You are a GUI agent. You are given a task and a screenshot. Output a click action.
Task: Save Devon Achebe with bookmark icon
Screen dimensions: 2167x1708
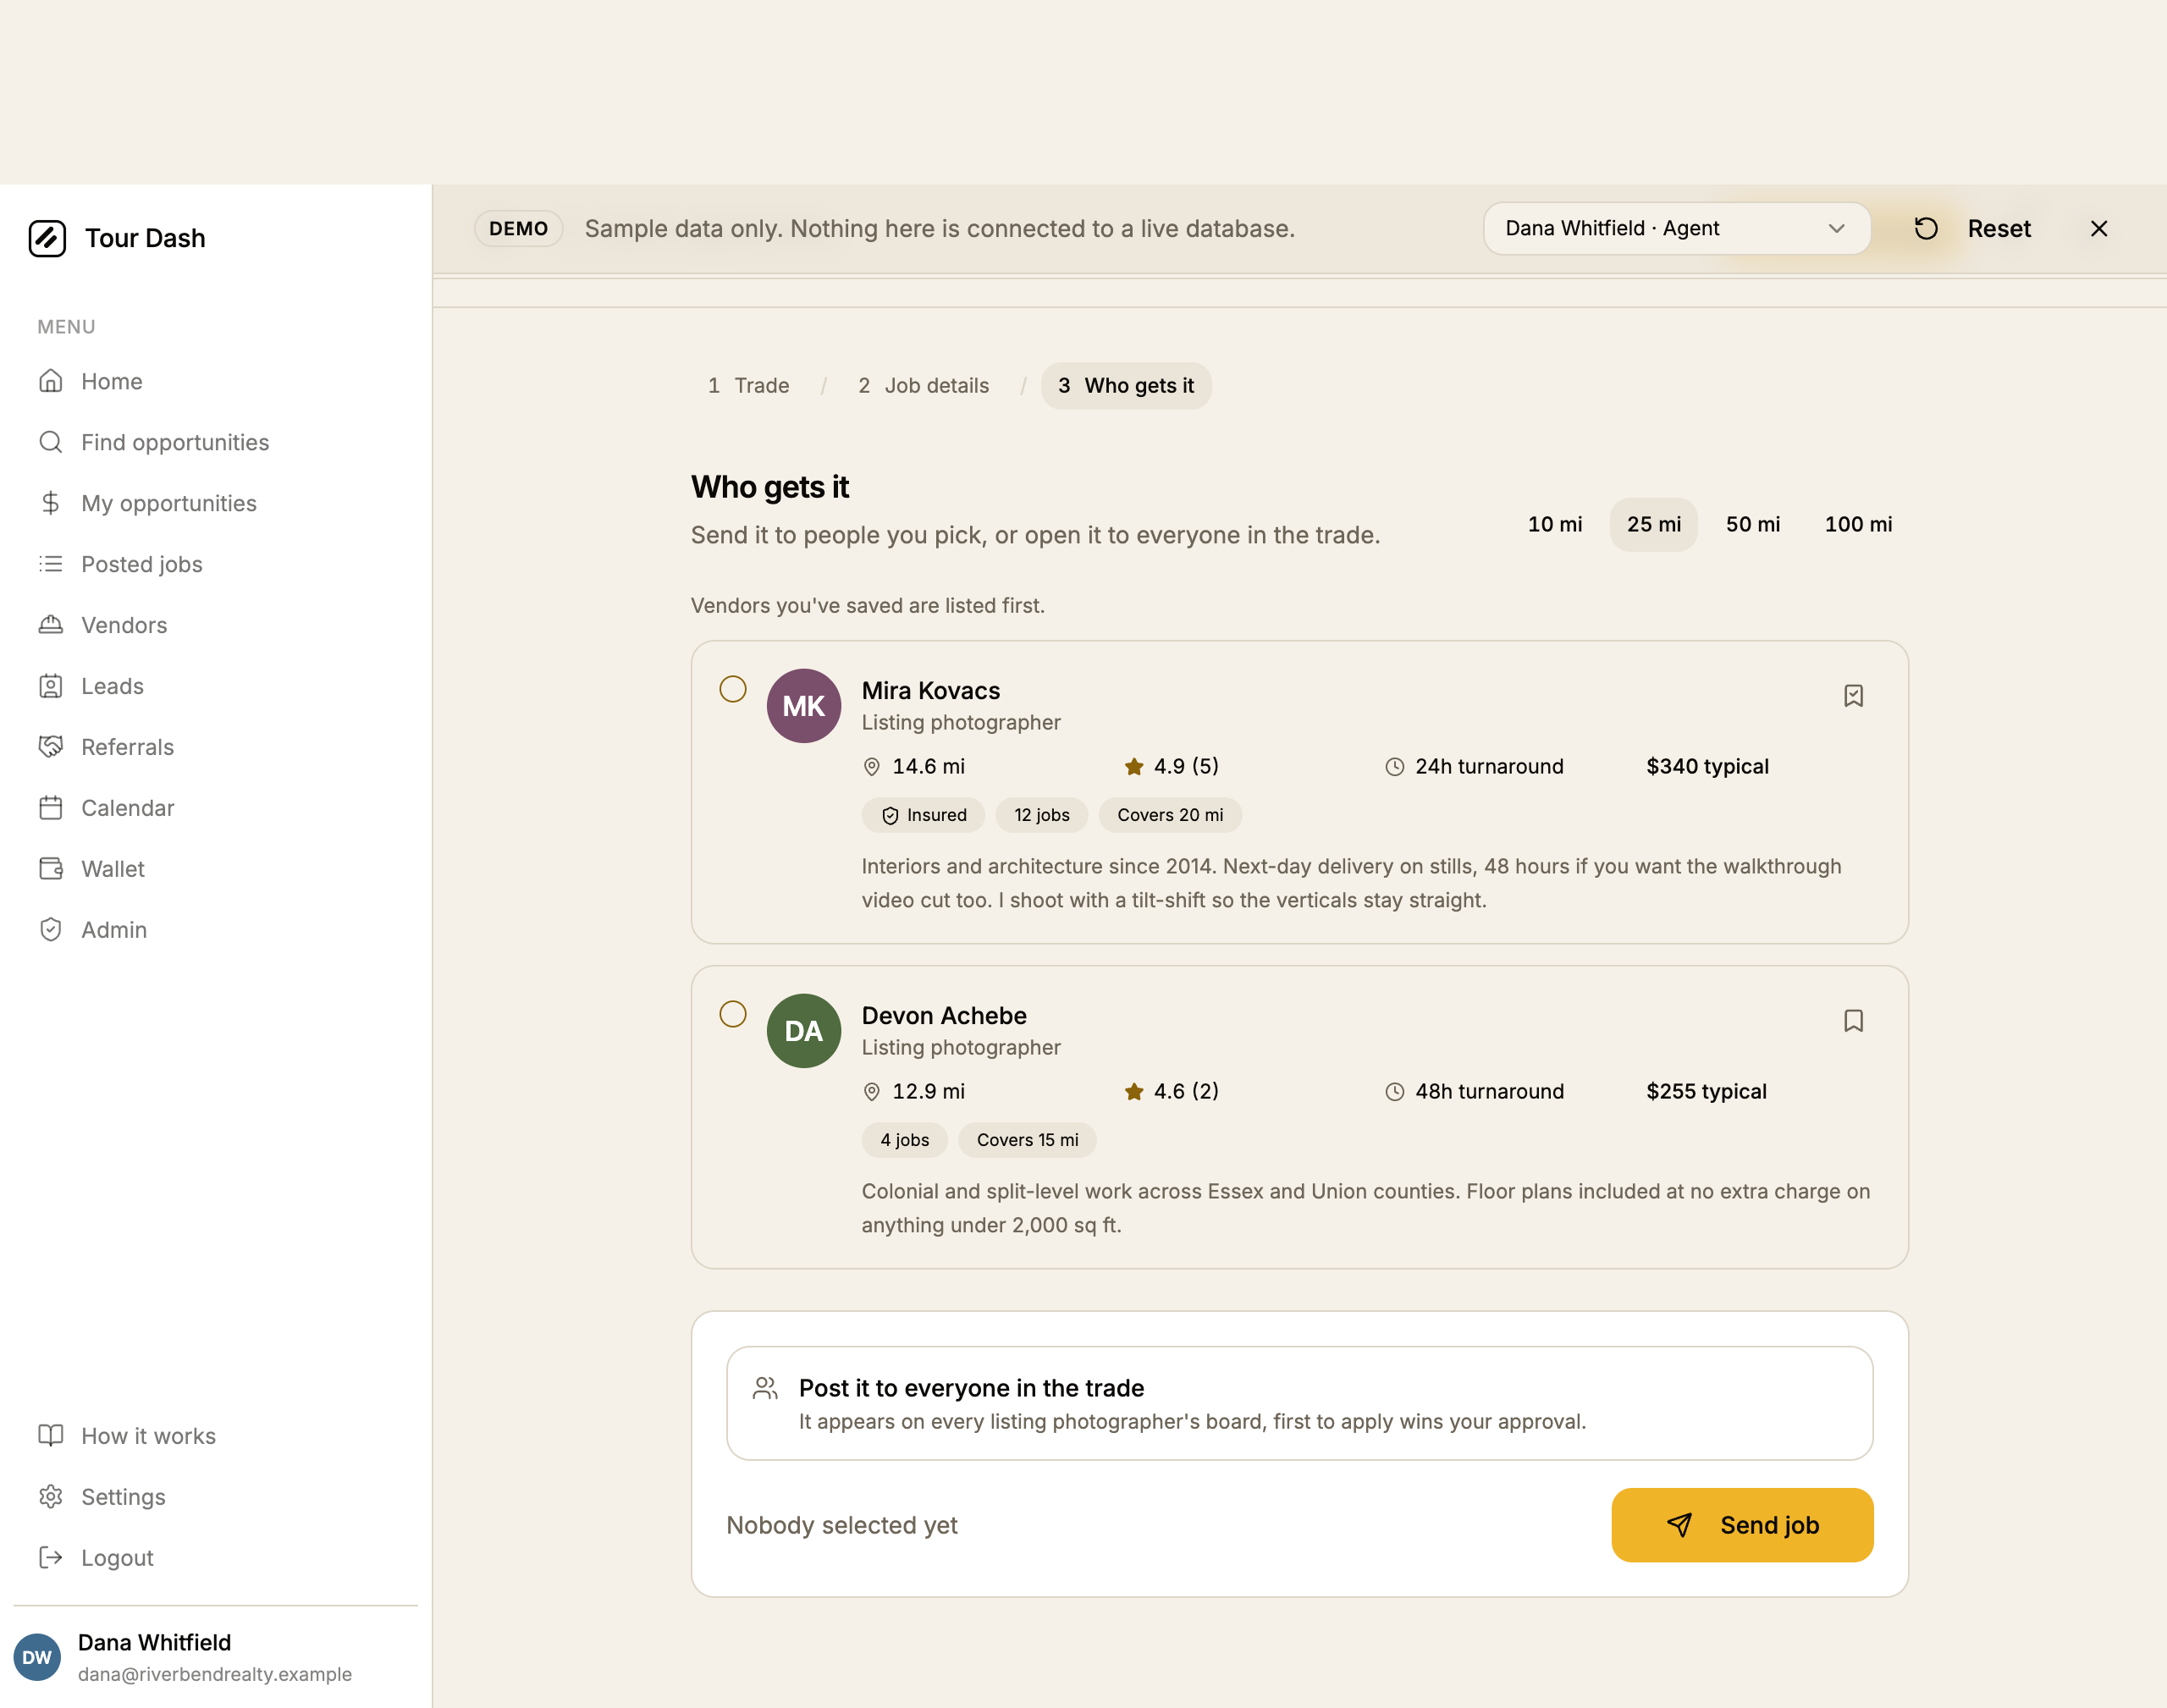point(1853,1020)
